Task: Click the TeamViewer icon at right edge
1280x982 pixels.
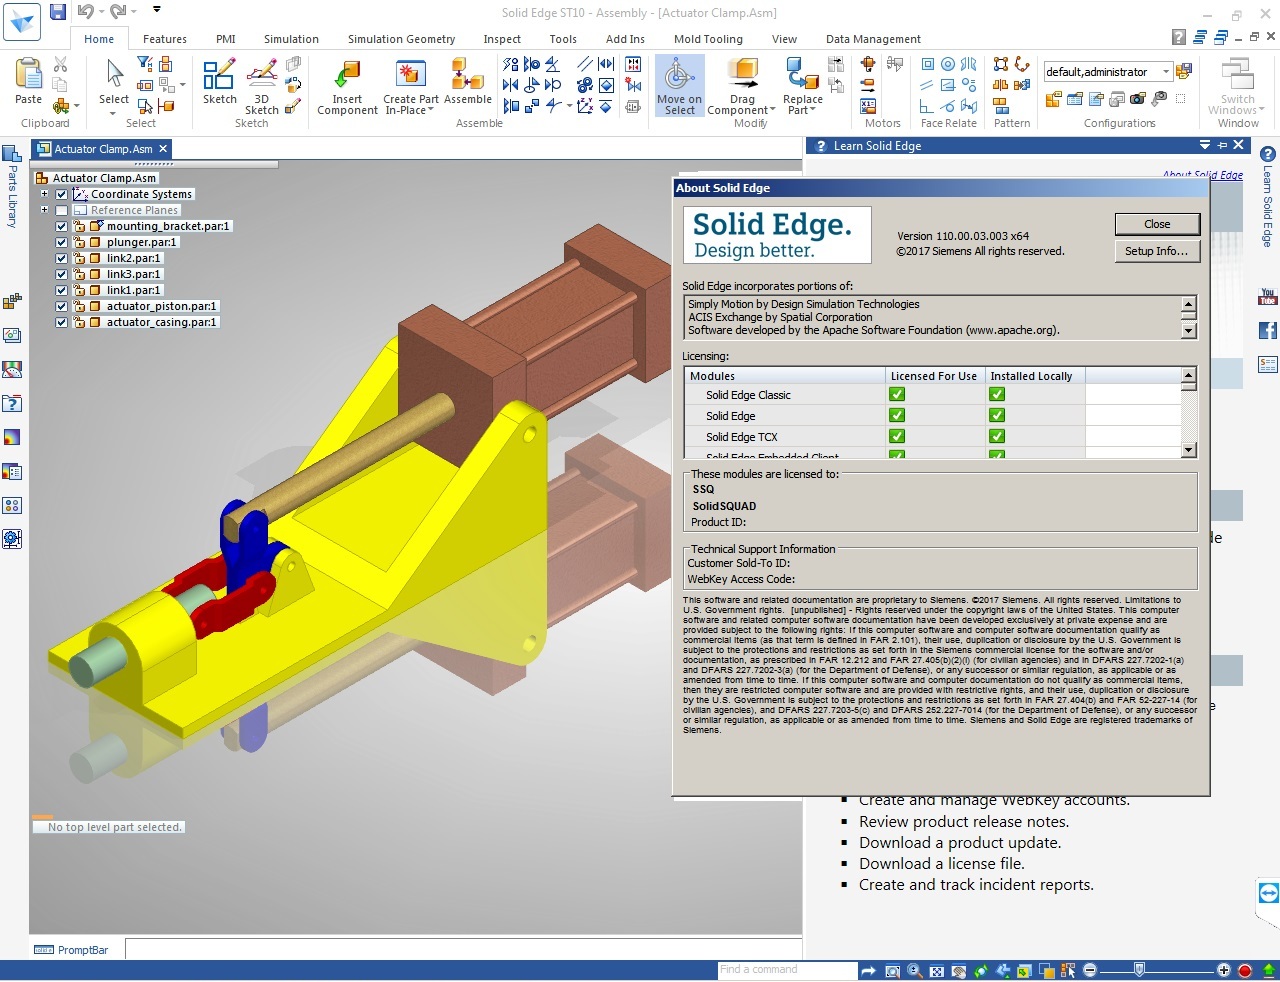Action: [x=1269, y=894]
